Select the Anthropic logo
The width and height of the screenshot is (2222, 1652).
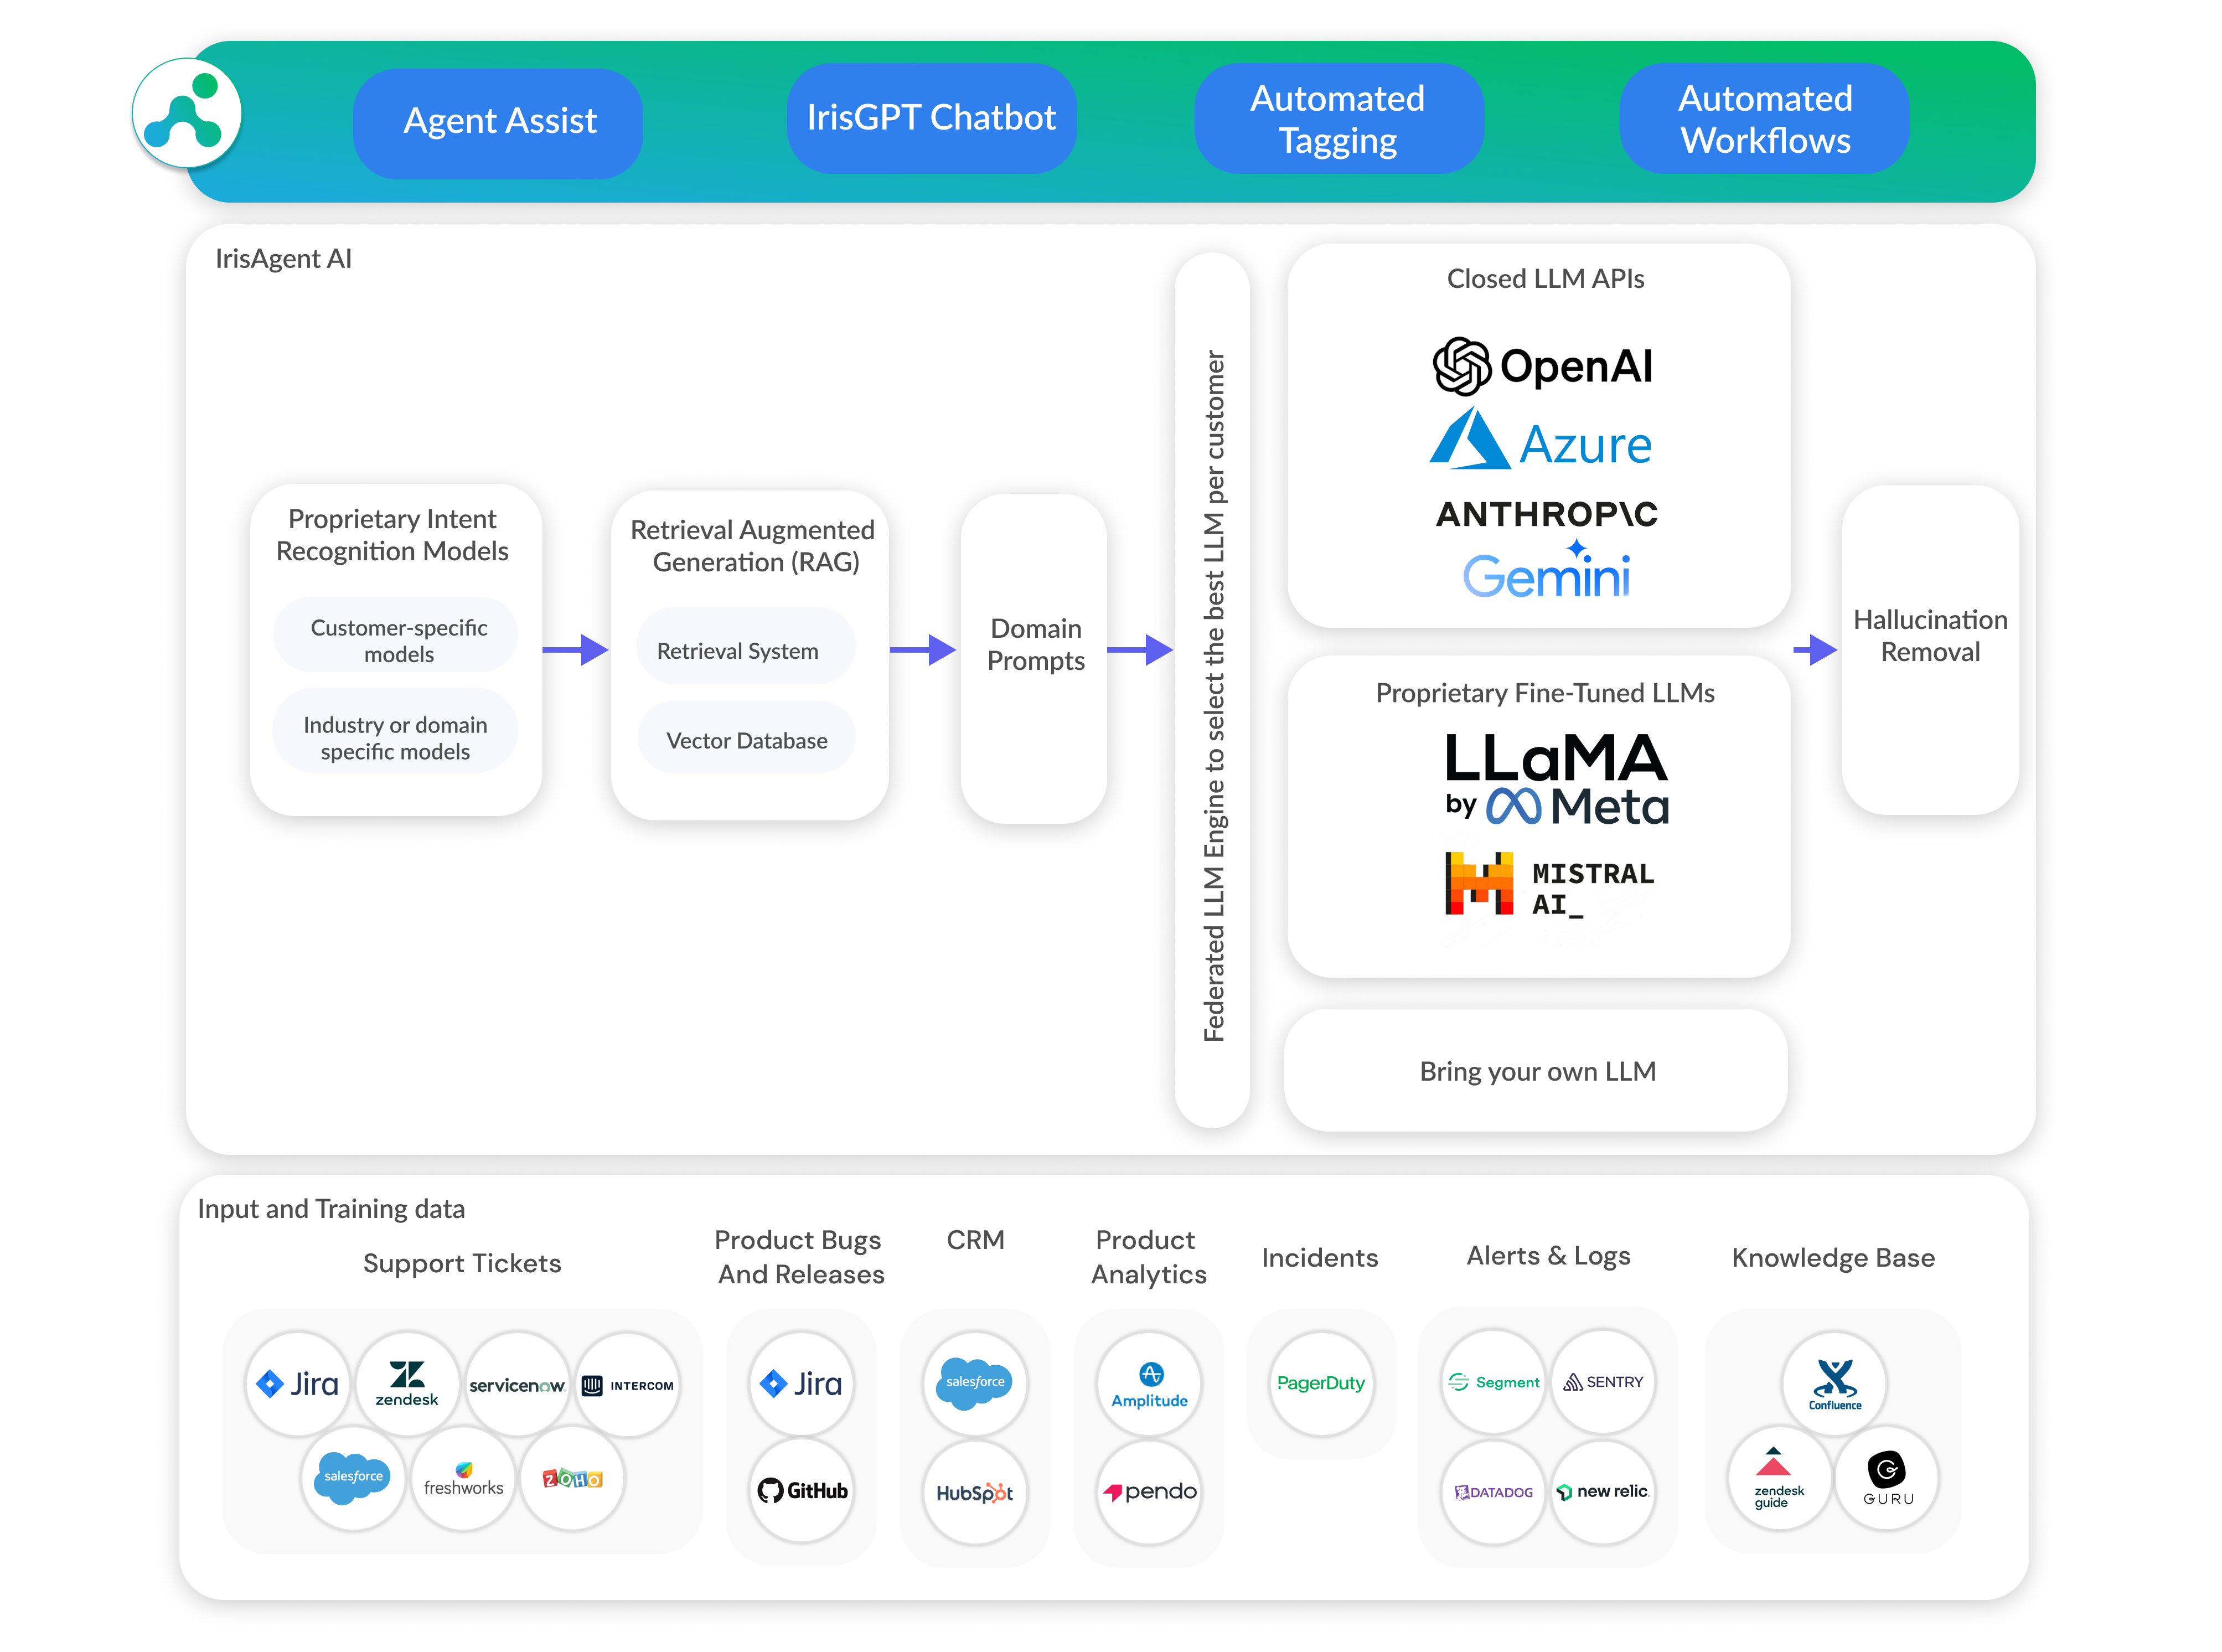(x=1546, y=514)
